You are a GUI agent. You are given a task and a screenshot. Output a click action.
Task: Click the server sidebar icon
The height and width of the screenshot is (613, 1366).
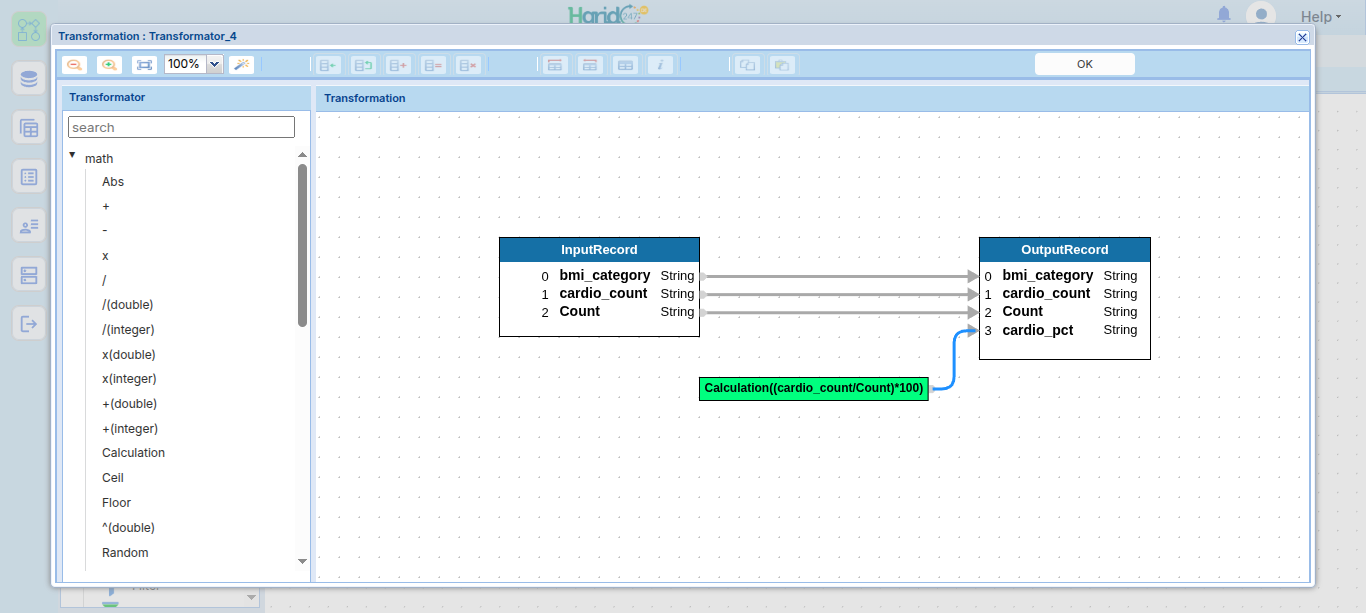(29, 275)
